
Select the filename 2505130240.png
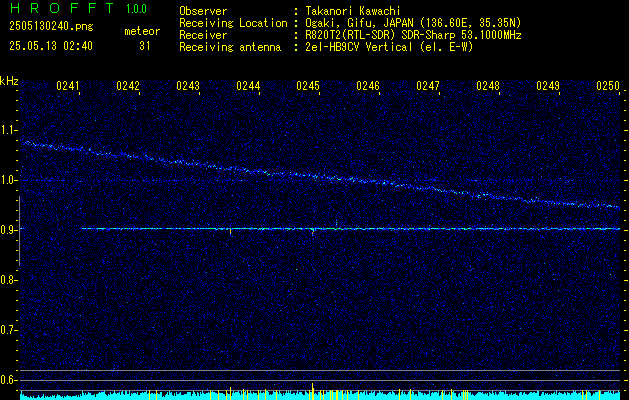coord(51,27)
